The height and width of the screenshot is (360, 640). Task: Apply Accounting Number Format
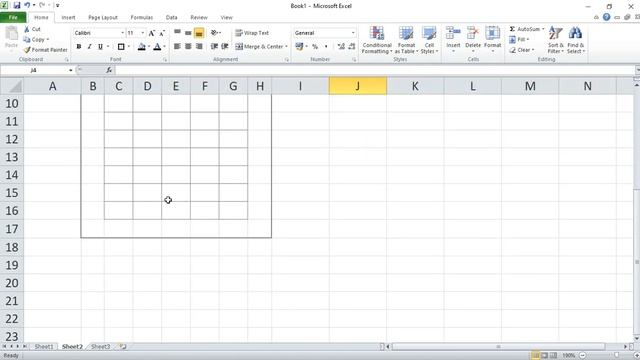click(x=299, y=47)
